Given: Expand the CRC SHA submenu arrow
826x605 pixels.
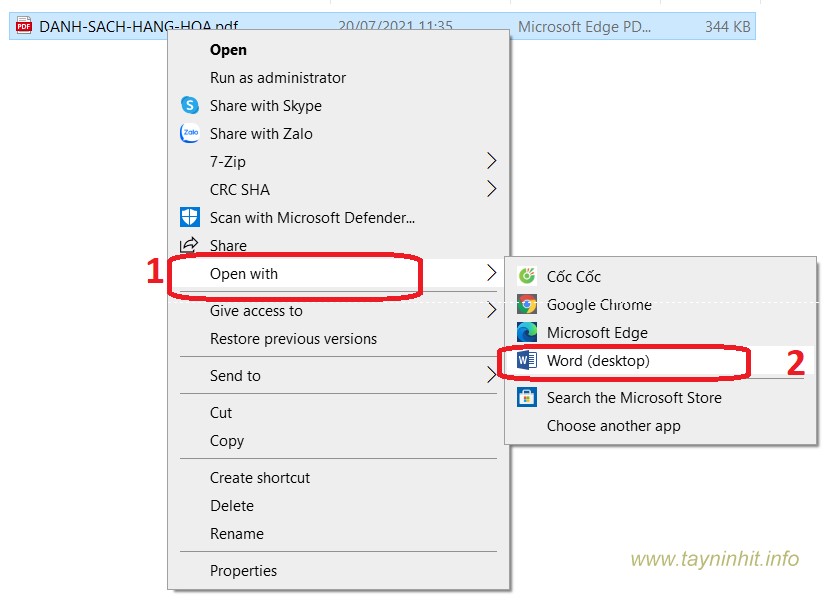Looking at the screenshot, I should point(490,189).
